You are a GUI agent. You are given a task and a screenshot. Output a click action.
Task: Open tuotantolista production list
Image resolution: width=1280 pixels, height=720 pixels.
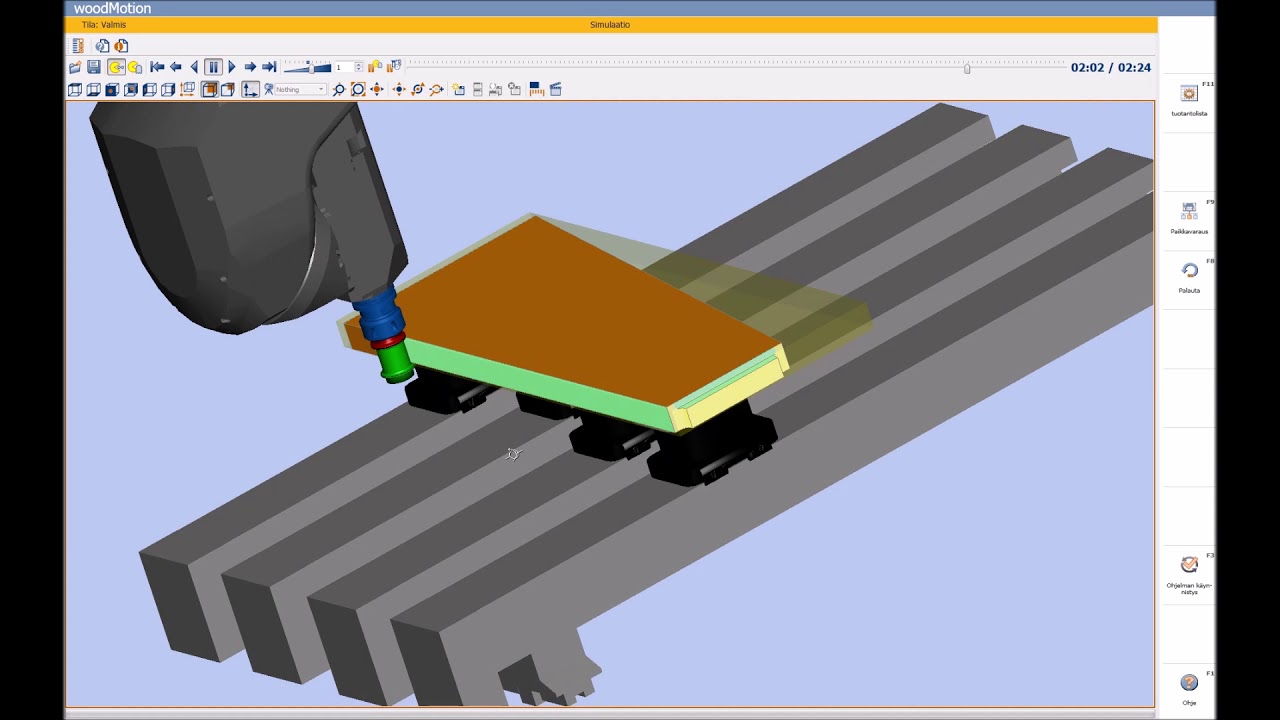pos(1189,100)
